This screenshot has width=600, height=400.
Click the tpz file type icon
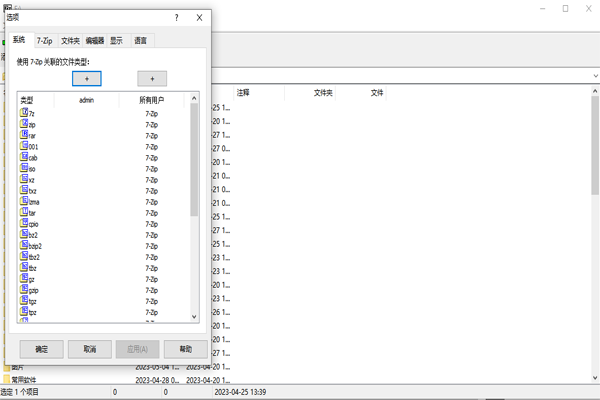(x=24, y=311)
